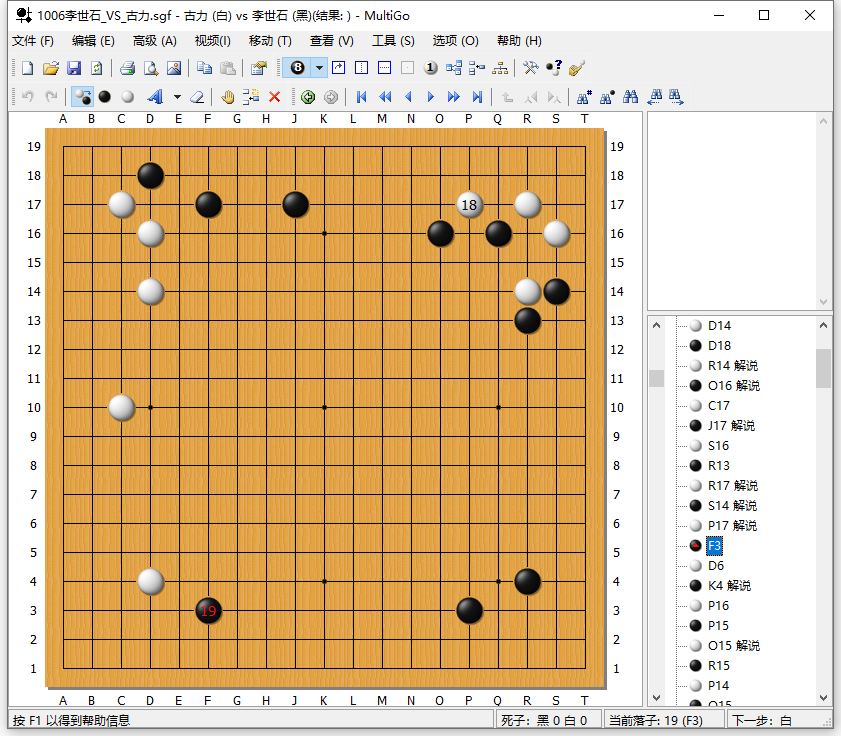The image size is (841, 736).
Task: Select move K4 解说 in the move tree
Action: point(728,586)
